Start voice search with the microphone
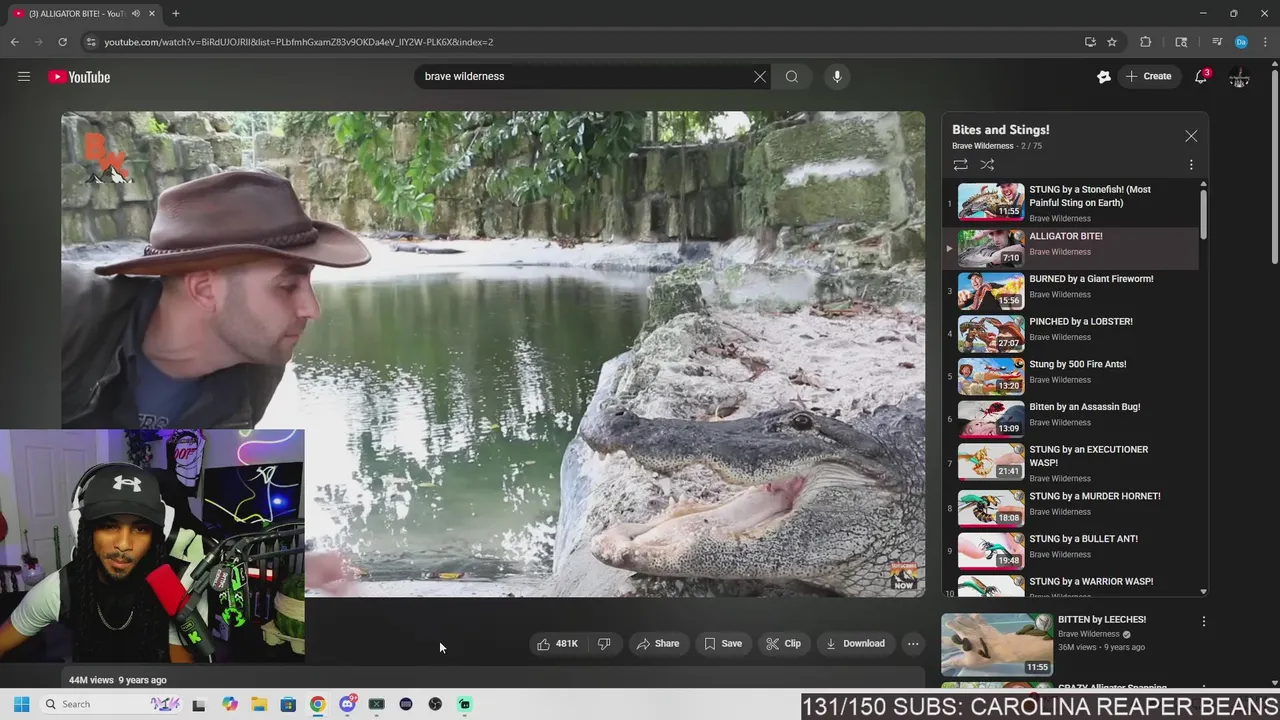The height and width of the screenshot is (720, 1280). click(x=837, y=76)
